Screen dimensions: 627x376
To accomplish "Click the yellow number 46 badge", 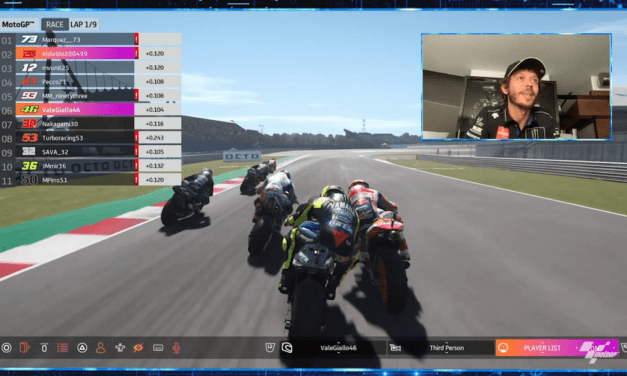I will (29, 110).
